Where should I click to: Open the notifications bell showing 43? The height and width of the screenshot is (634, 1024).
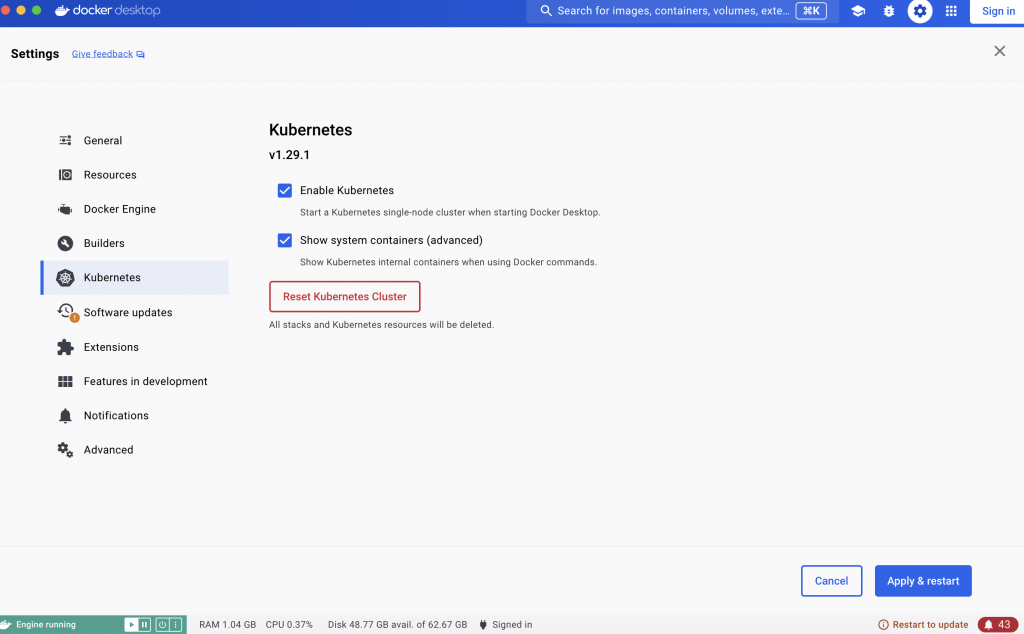click(x=997, y=625)
